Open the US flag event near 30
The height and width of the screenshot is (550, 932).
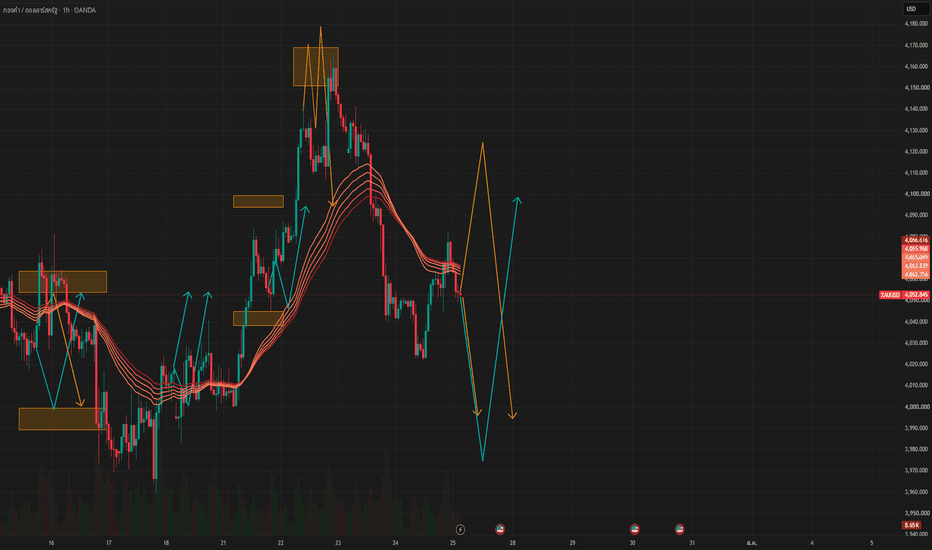(635, 529)
